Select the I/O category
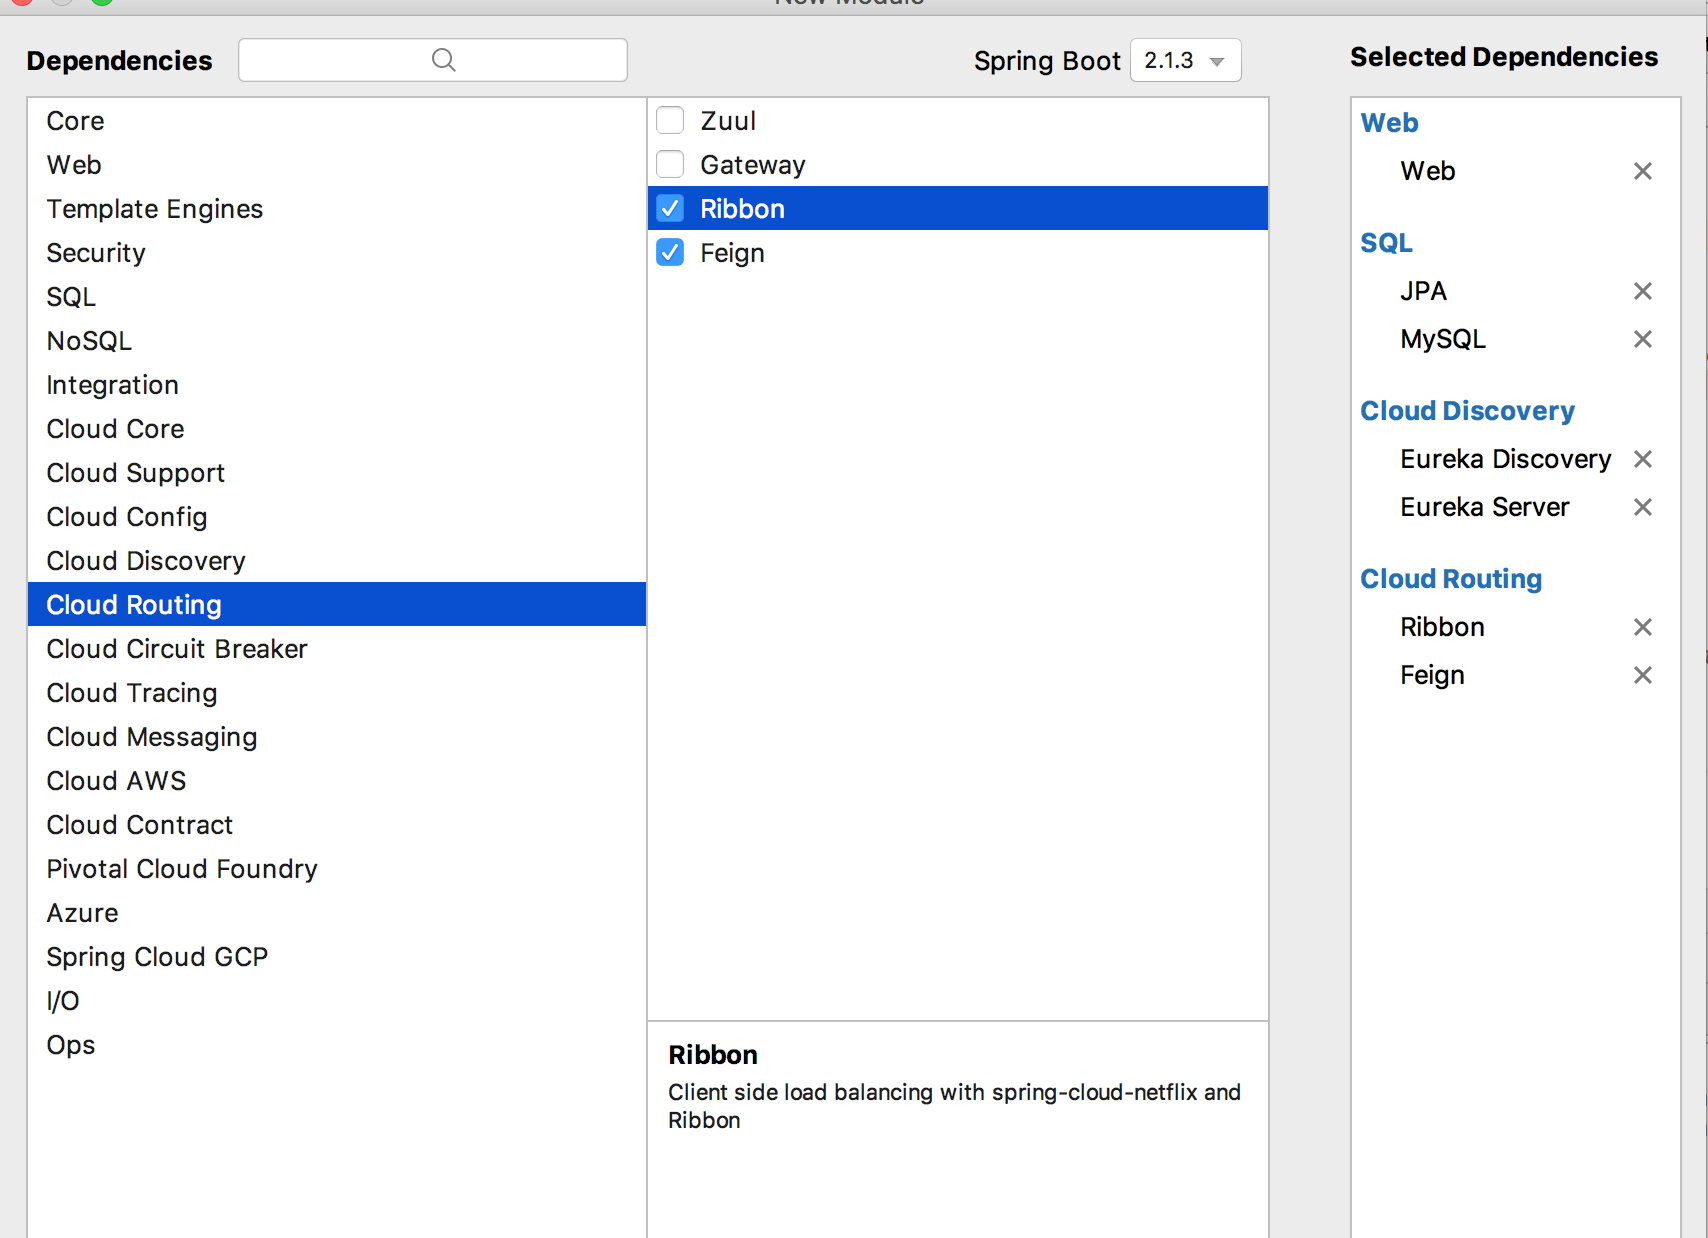Screen dimensions: 1708x1238 [337, 1000]
